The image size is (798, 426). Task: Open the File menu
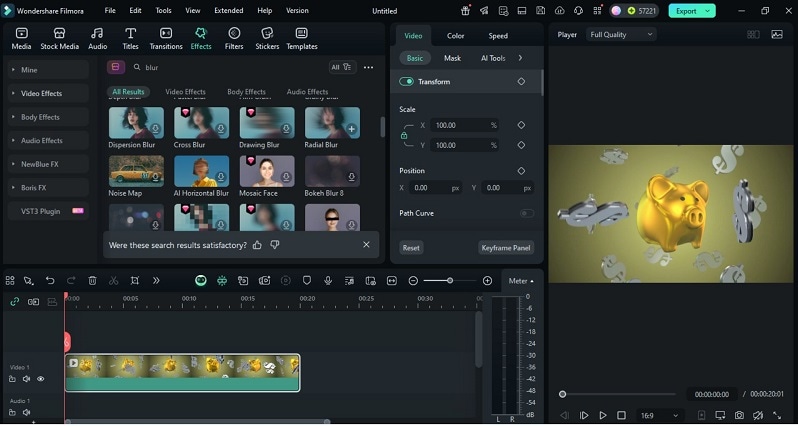[x=110, y=10]
